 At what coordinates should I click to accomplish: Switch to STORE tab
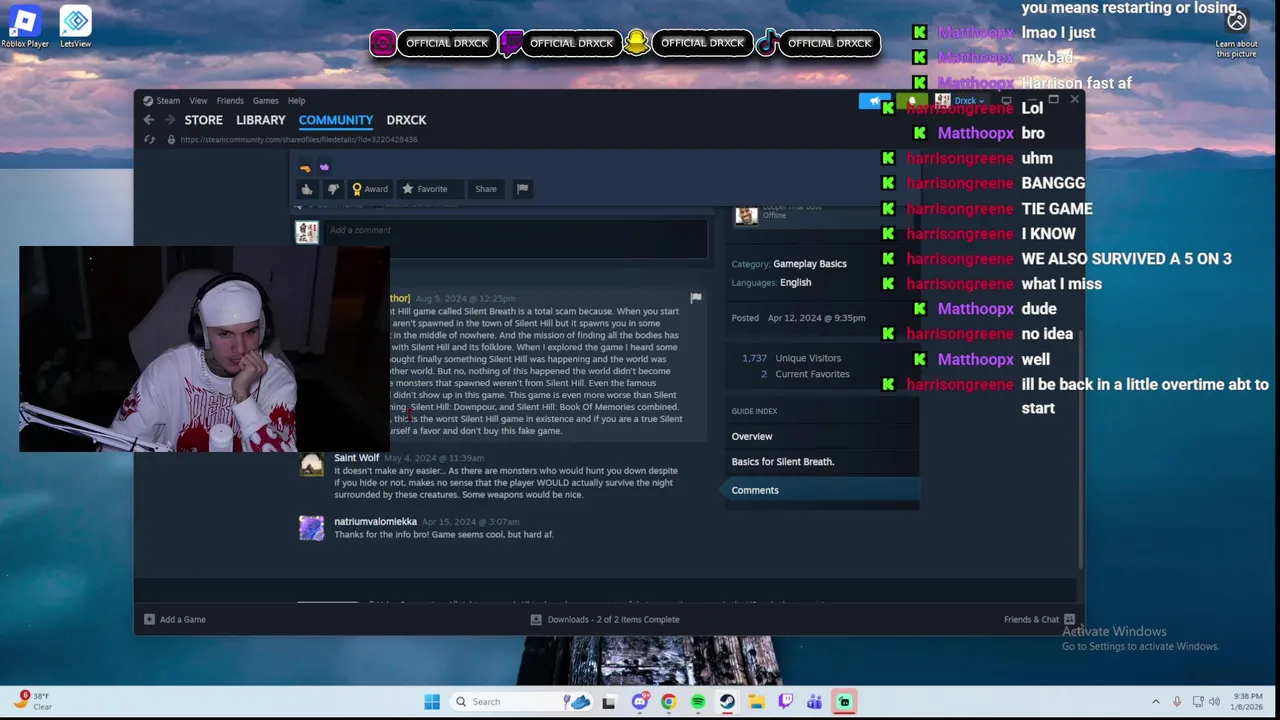pyautogui.click(x=204, y=120)
